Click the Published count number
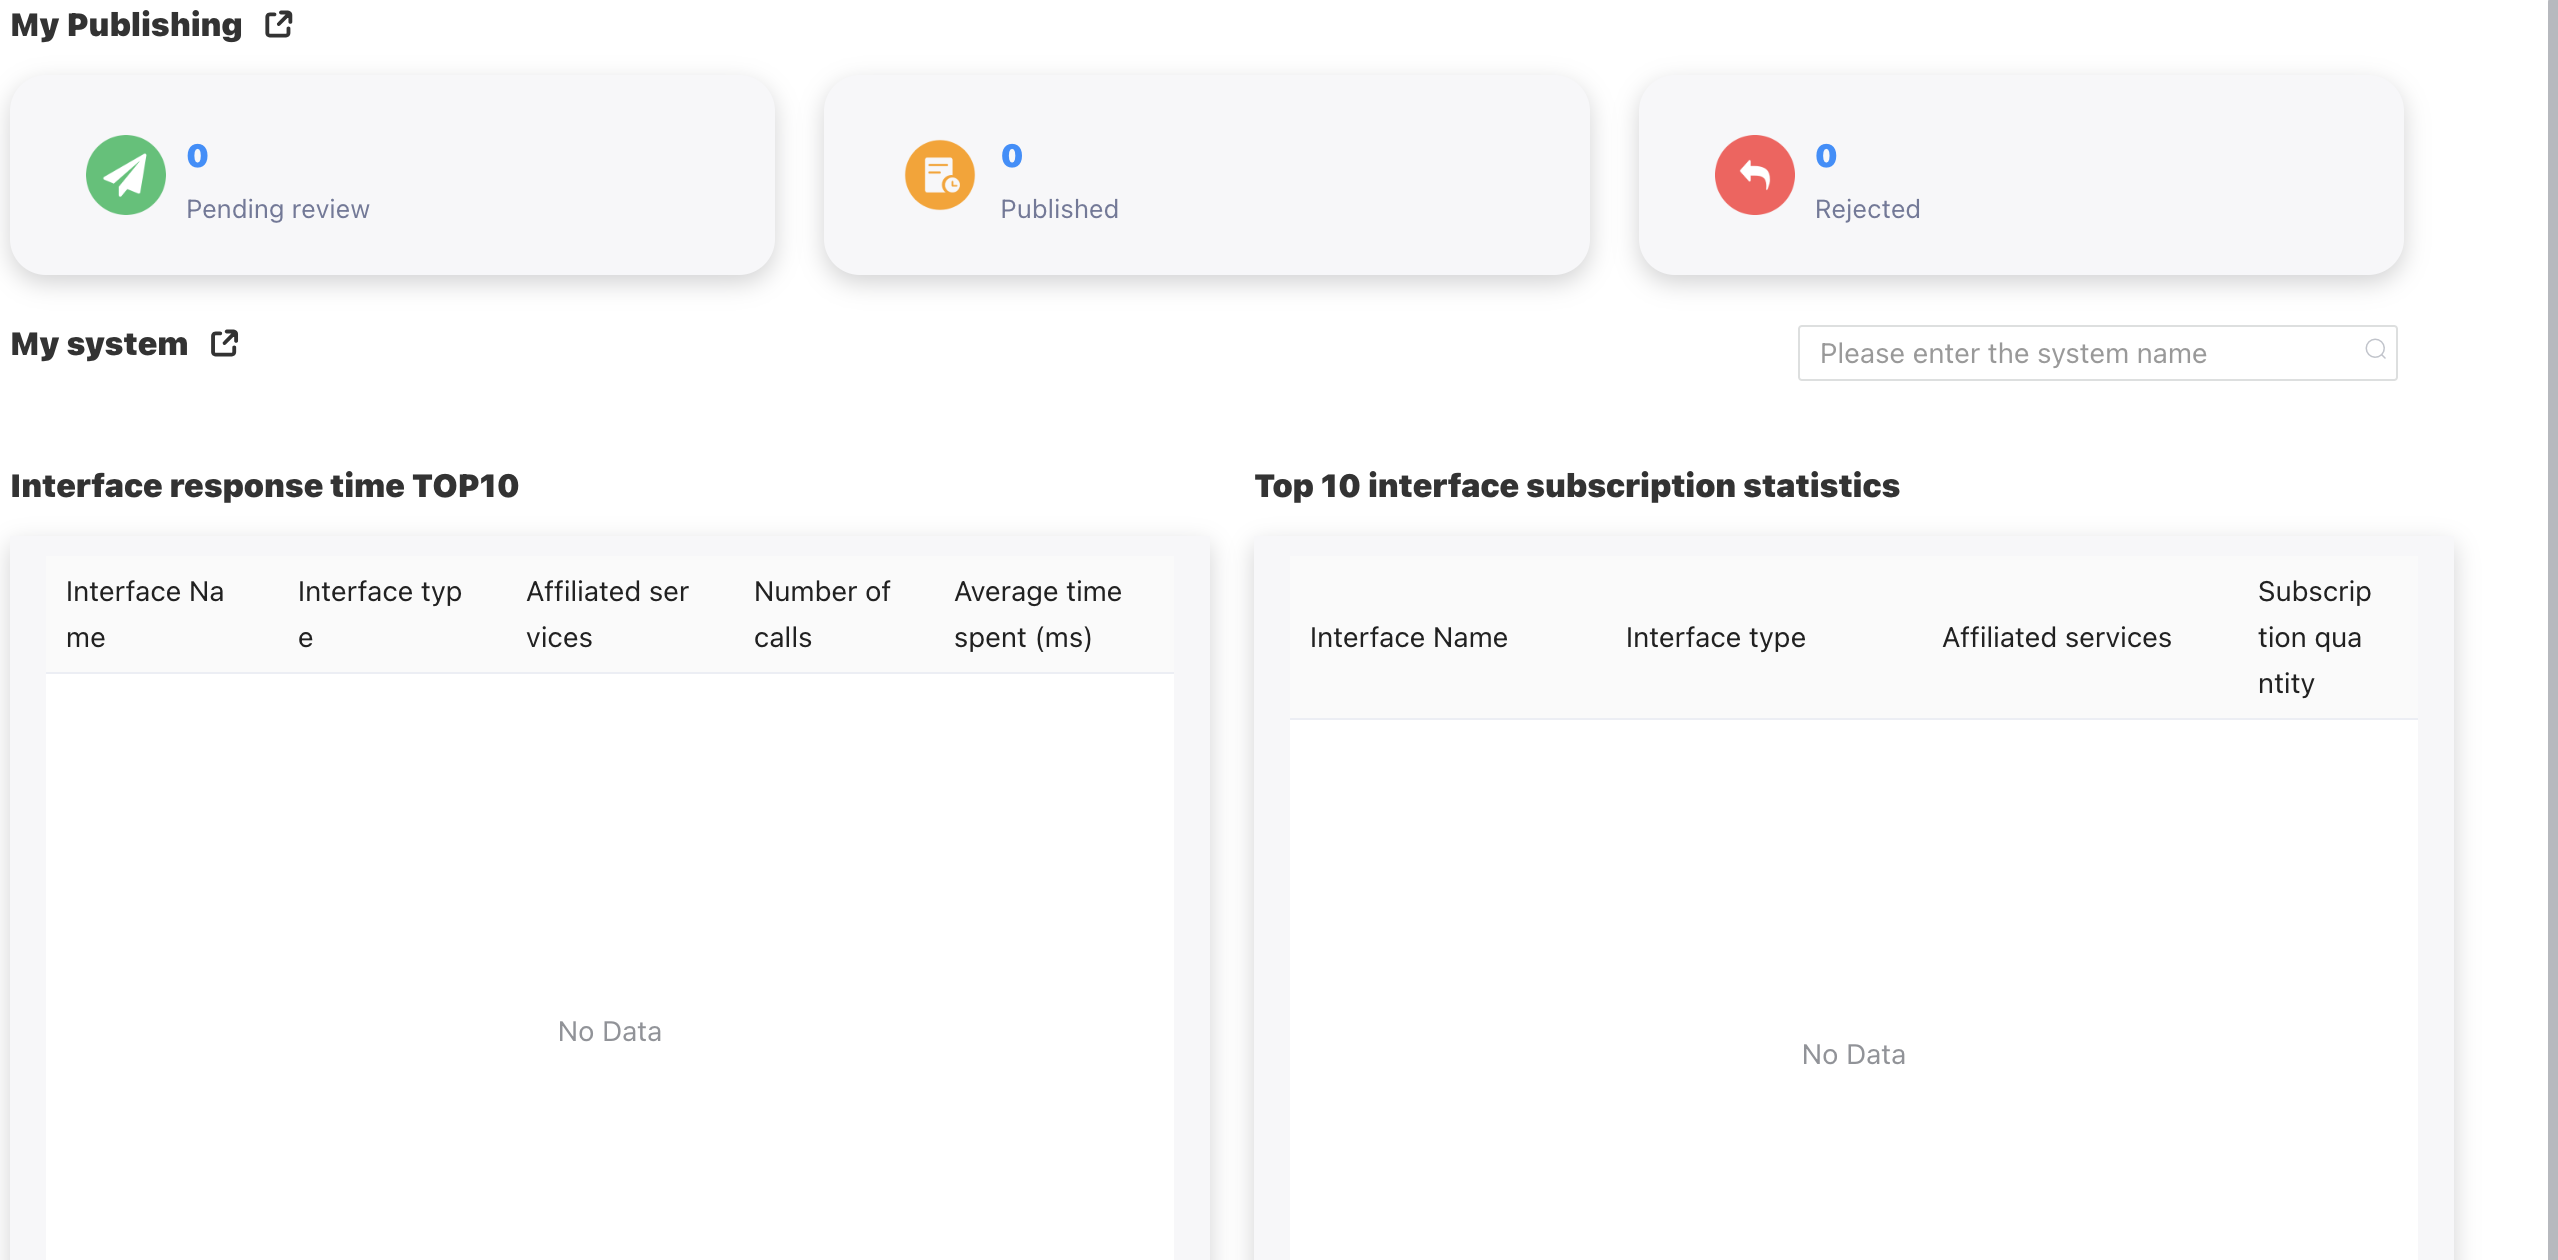2558x1260 pixels. coord(1011,155)
